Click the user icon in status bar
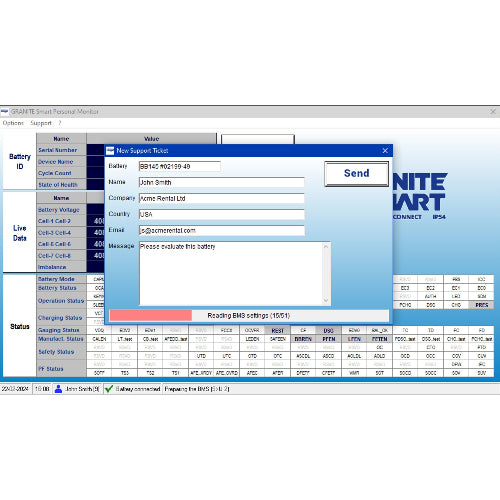 pyautogui.click(x=58, y=389)
